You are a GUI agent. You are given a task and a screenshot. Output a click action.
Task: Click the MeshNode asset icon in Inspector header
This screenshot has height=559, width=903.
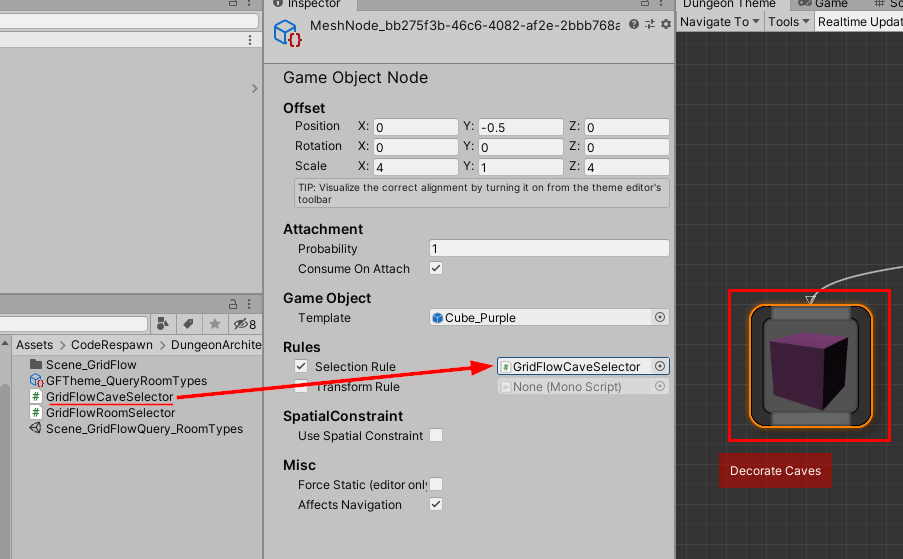click(x=287, y=33)
